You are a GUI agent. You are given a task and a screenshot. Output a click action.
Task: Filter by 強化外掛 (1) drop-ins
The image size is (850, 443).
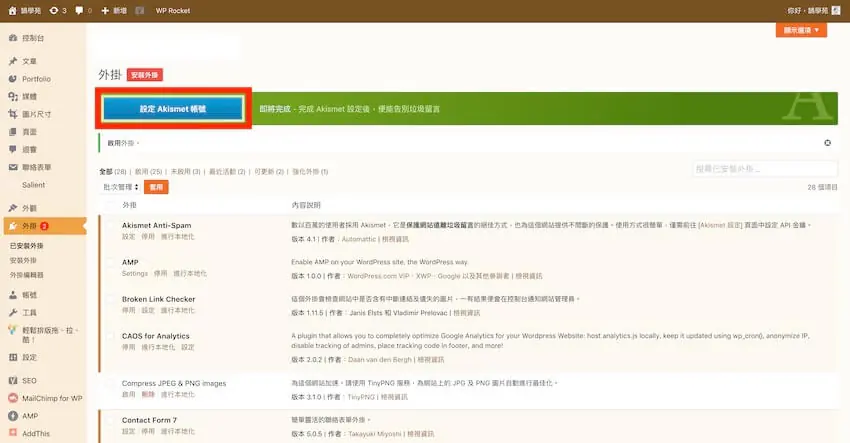pyautogui.click(x=310, y=171)
